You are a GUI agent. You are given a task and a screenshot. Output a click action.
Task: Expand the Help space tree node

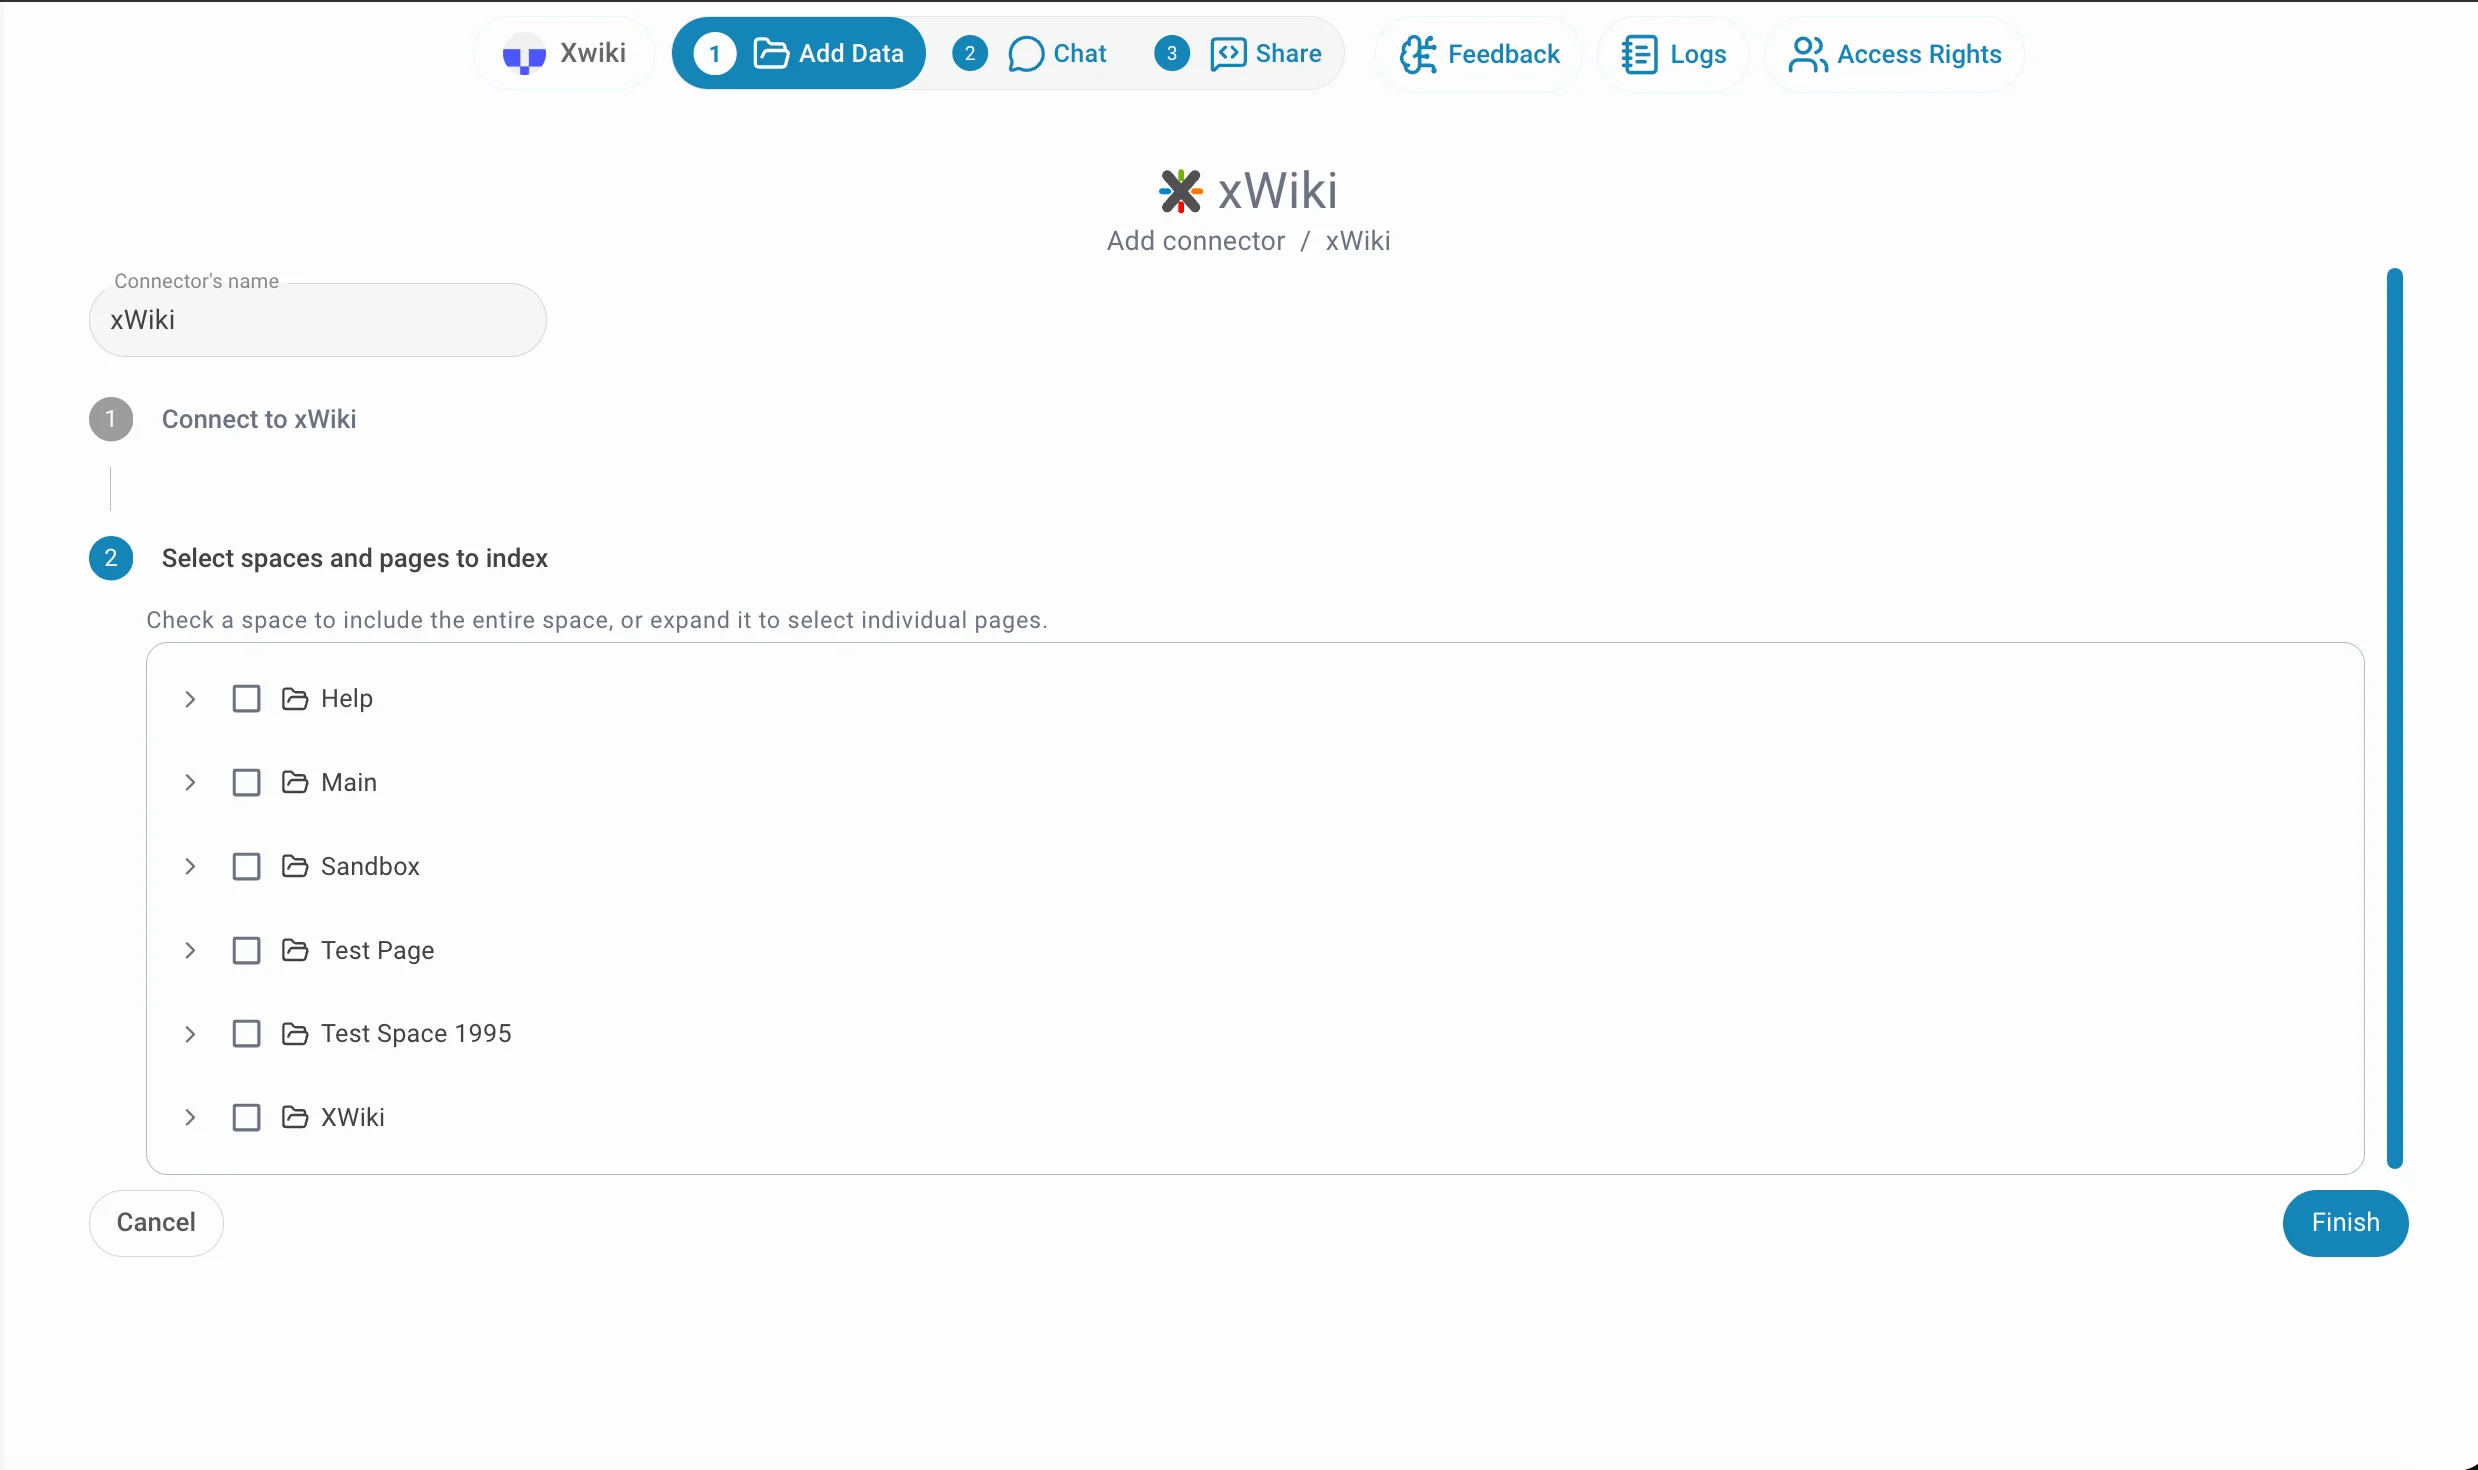(190, 698)
